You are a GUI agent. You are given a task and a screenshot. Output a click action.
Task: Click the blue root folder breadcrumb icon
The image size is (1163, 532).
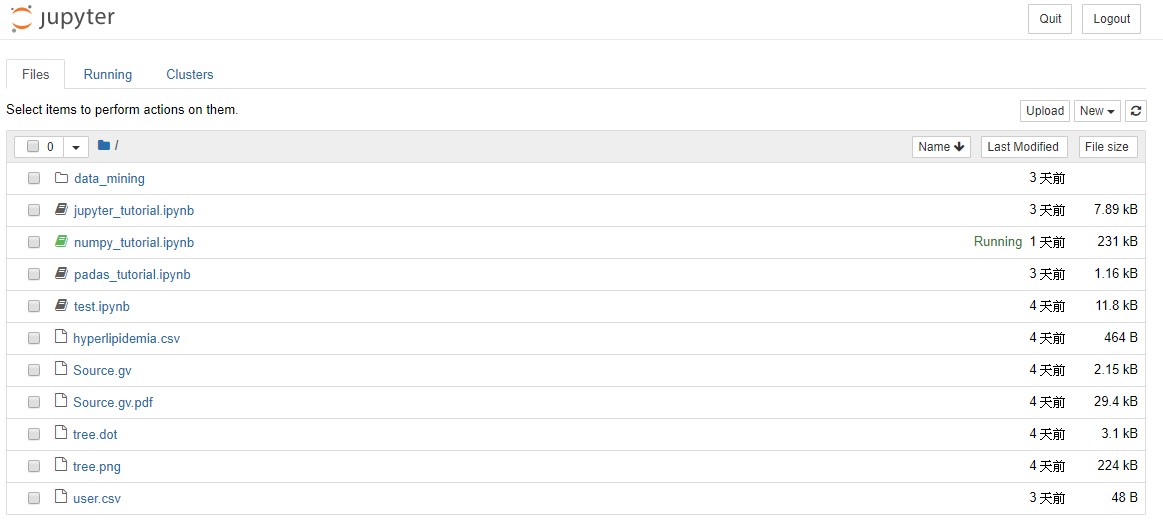(x=104, y=146)
